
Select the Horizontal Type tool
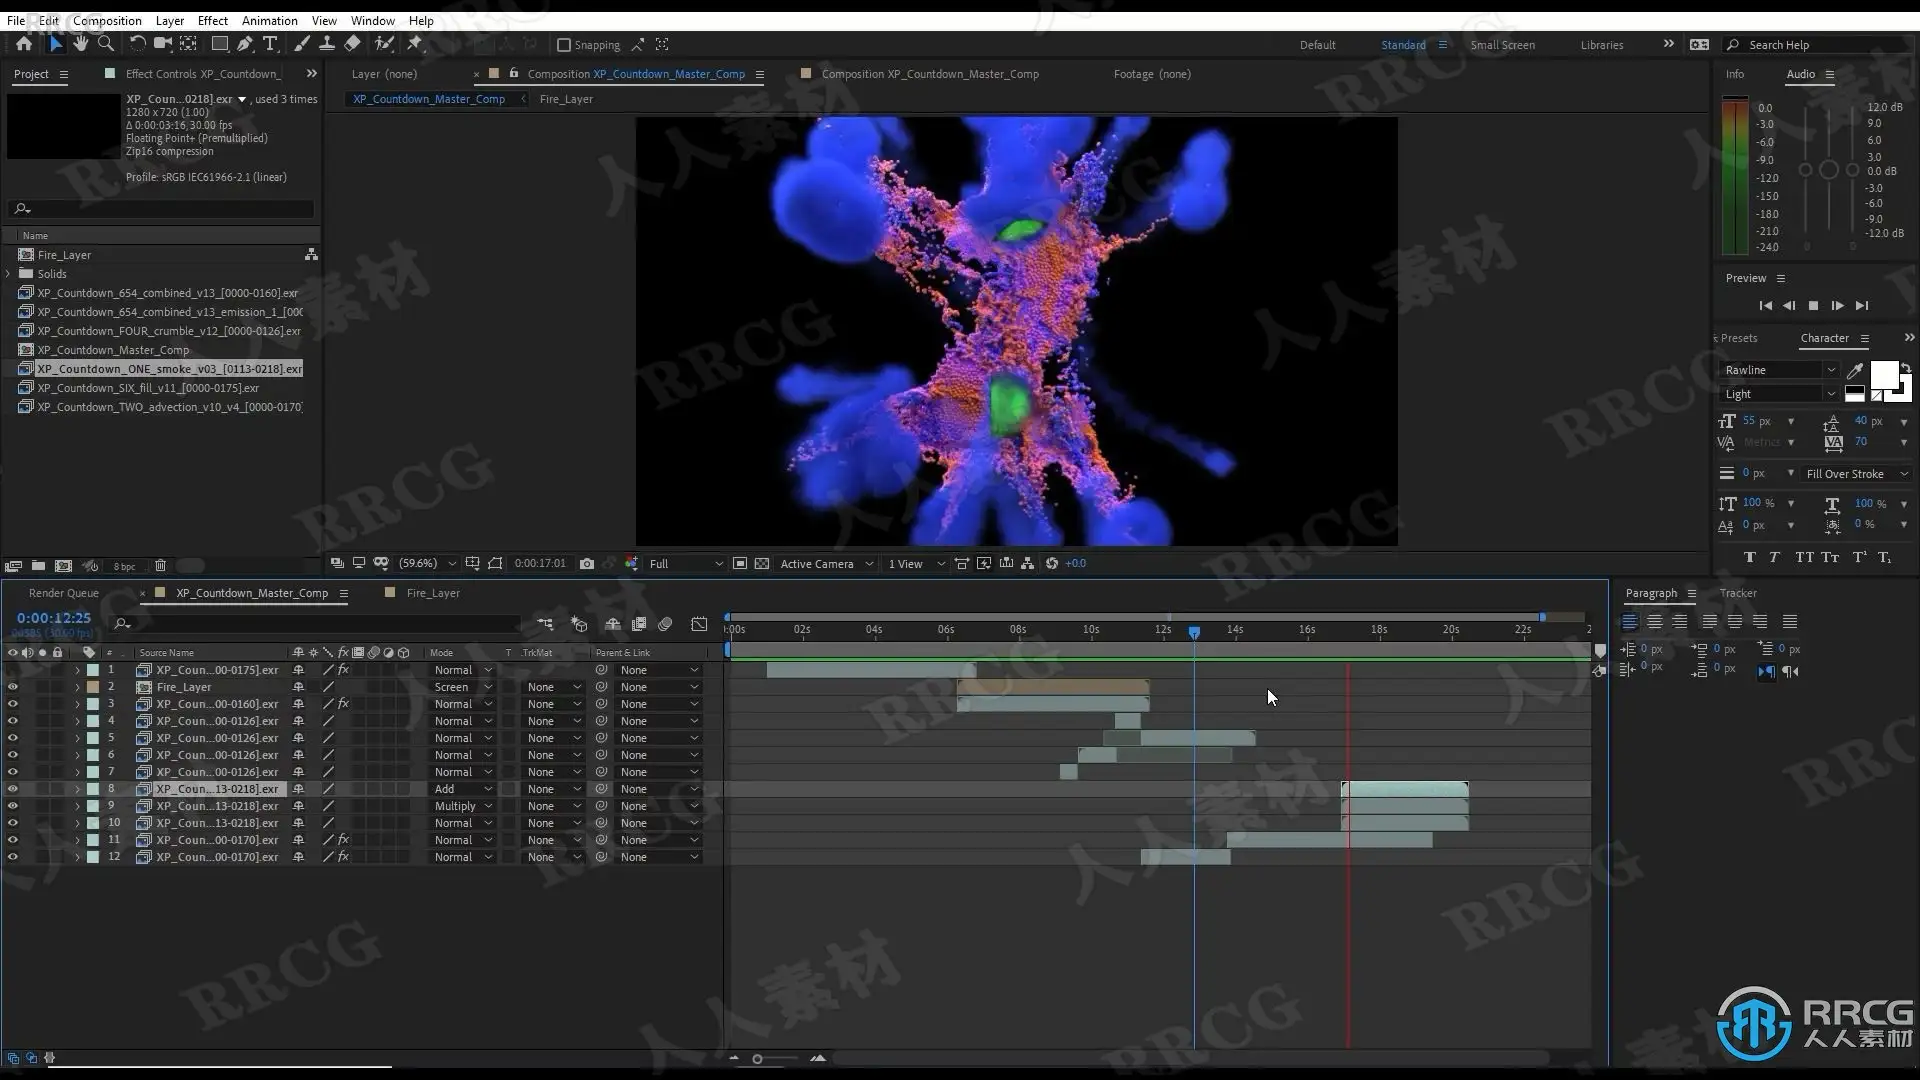[x=270, y=44]
